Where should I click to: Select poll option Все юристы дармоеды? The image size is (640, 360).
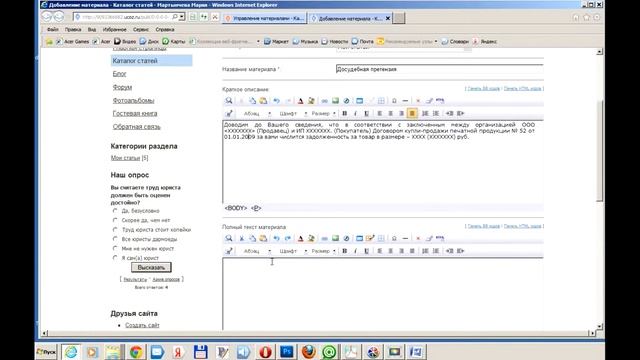click(x=115, y=239)
